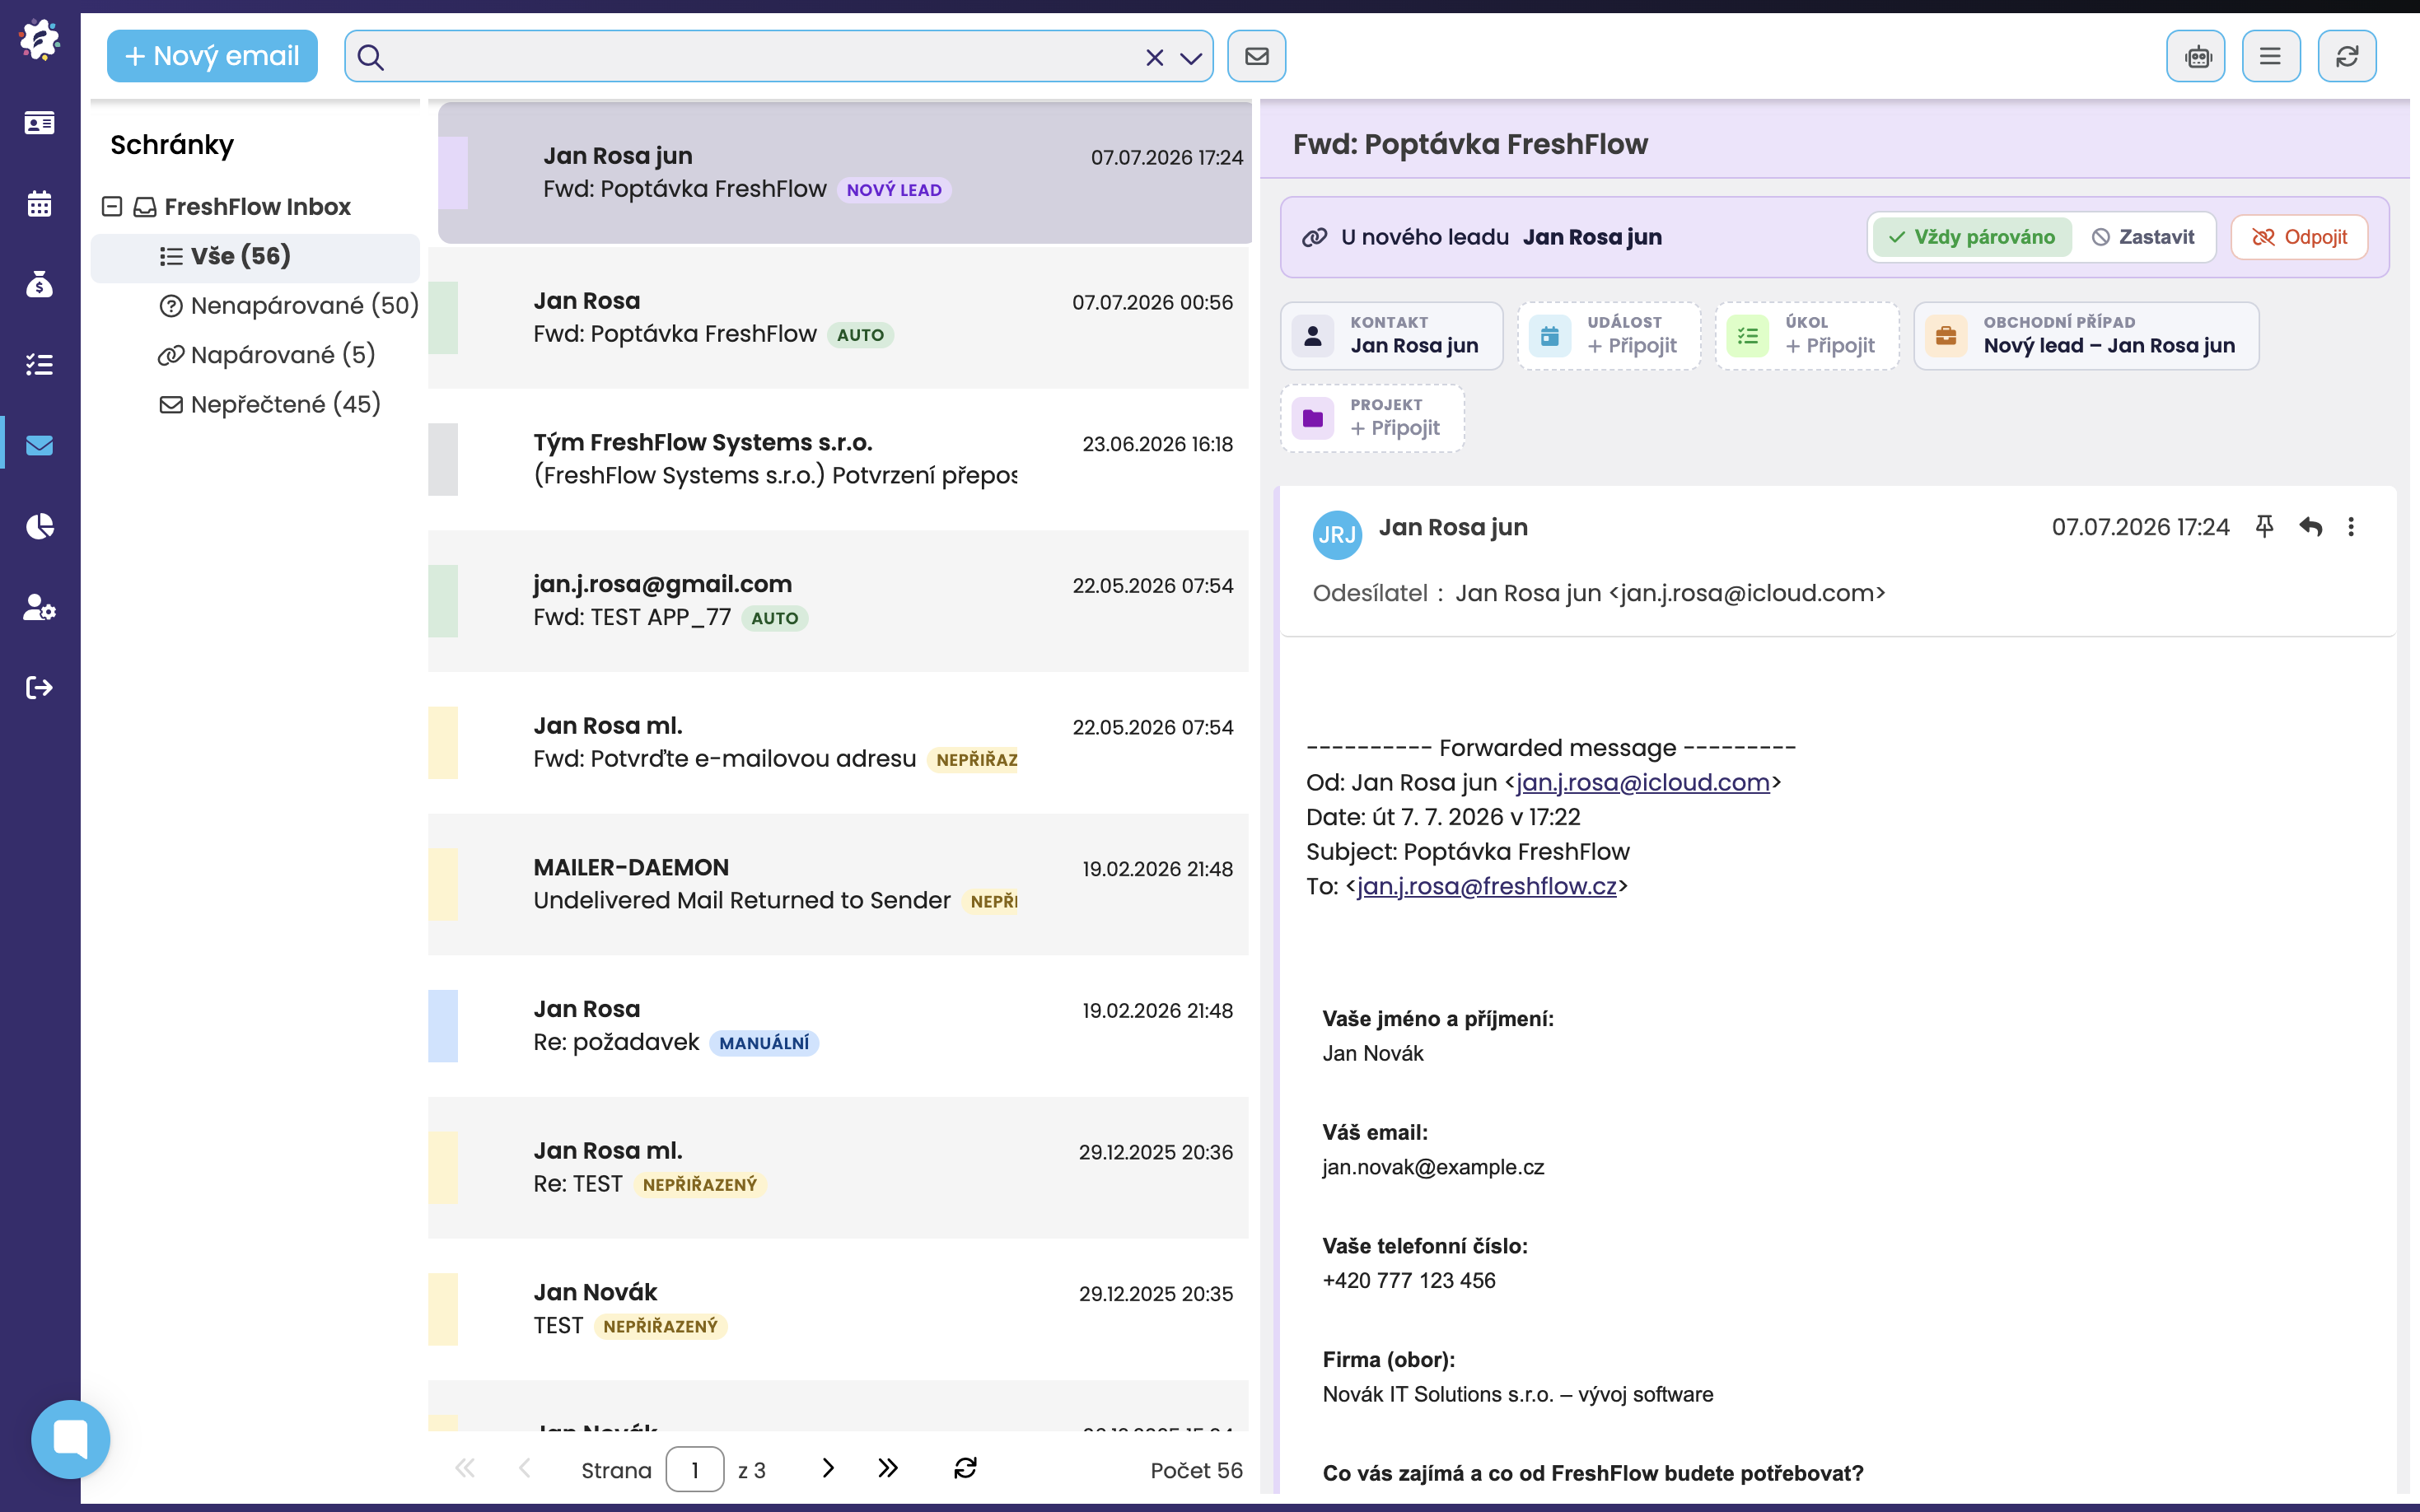Open the contacts card icon in sidebar
Image resolution: width=2420 pixels, height=1512 pixels.
tap(39, 123)
